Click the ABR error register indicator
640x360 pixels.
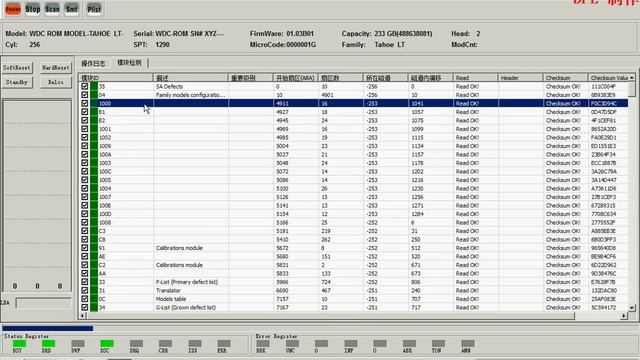tap(409, 344)
